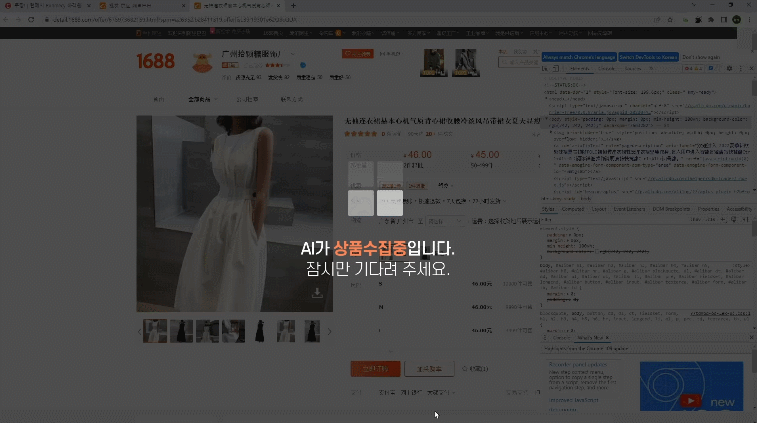This screenshot has height=423, width=757.
Task: Click the thumbnail strip right arrow
Action: coord(329,331)
